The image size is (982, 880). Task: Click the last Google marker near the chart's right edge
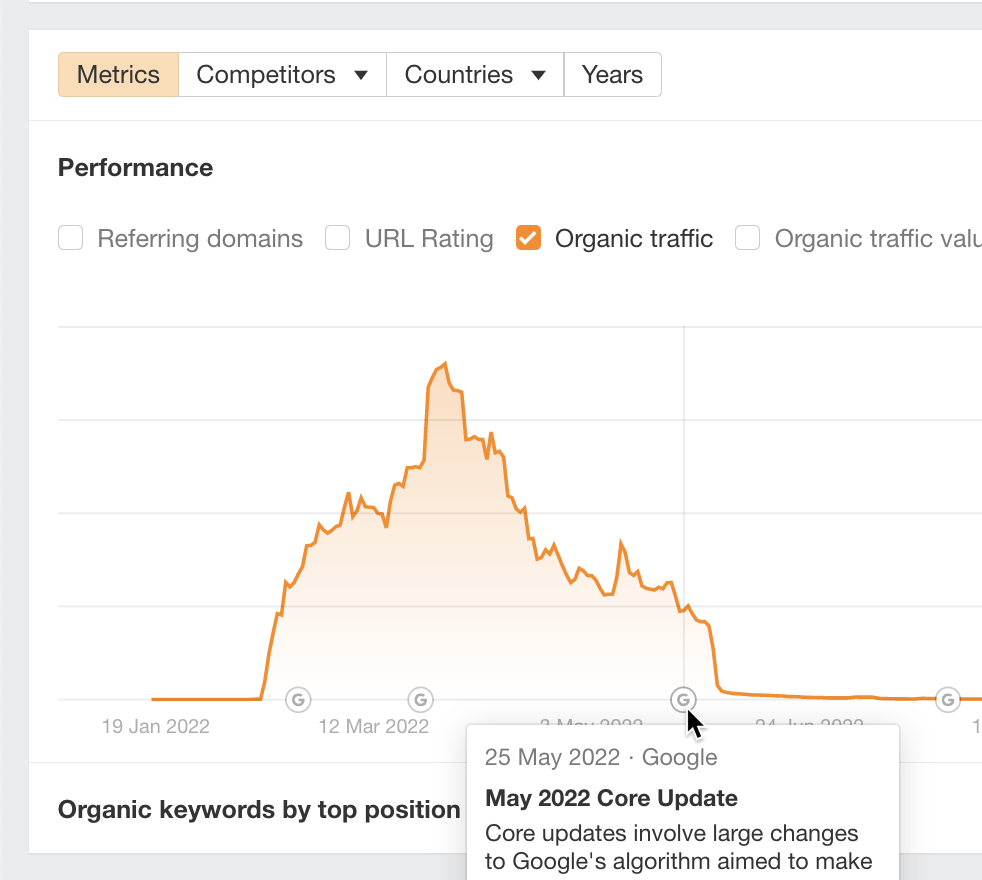(x=948, y=699)
